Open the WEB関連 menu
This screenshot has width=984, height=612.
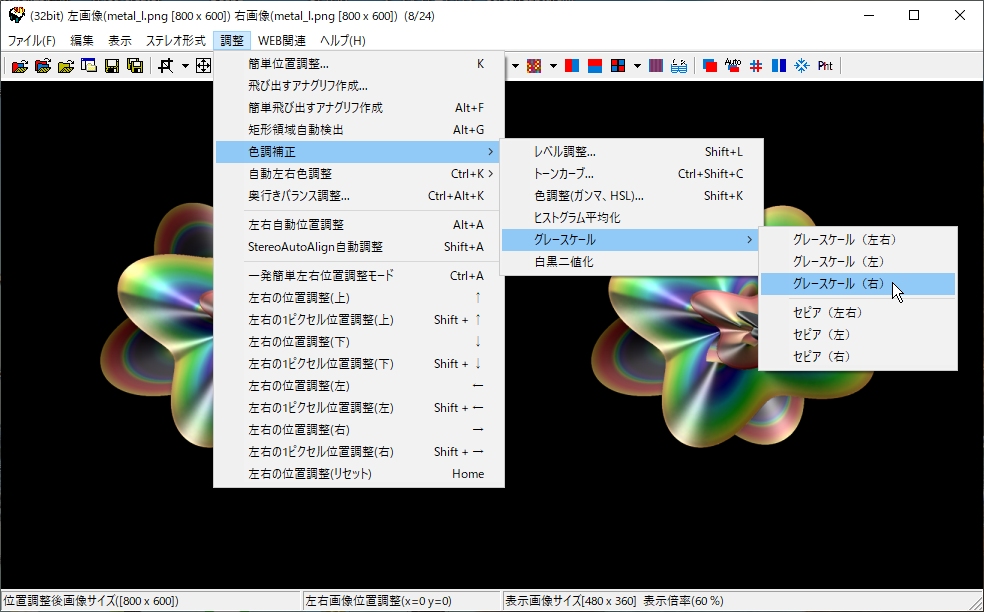point(282,41)
